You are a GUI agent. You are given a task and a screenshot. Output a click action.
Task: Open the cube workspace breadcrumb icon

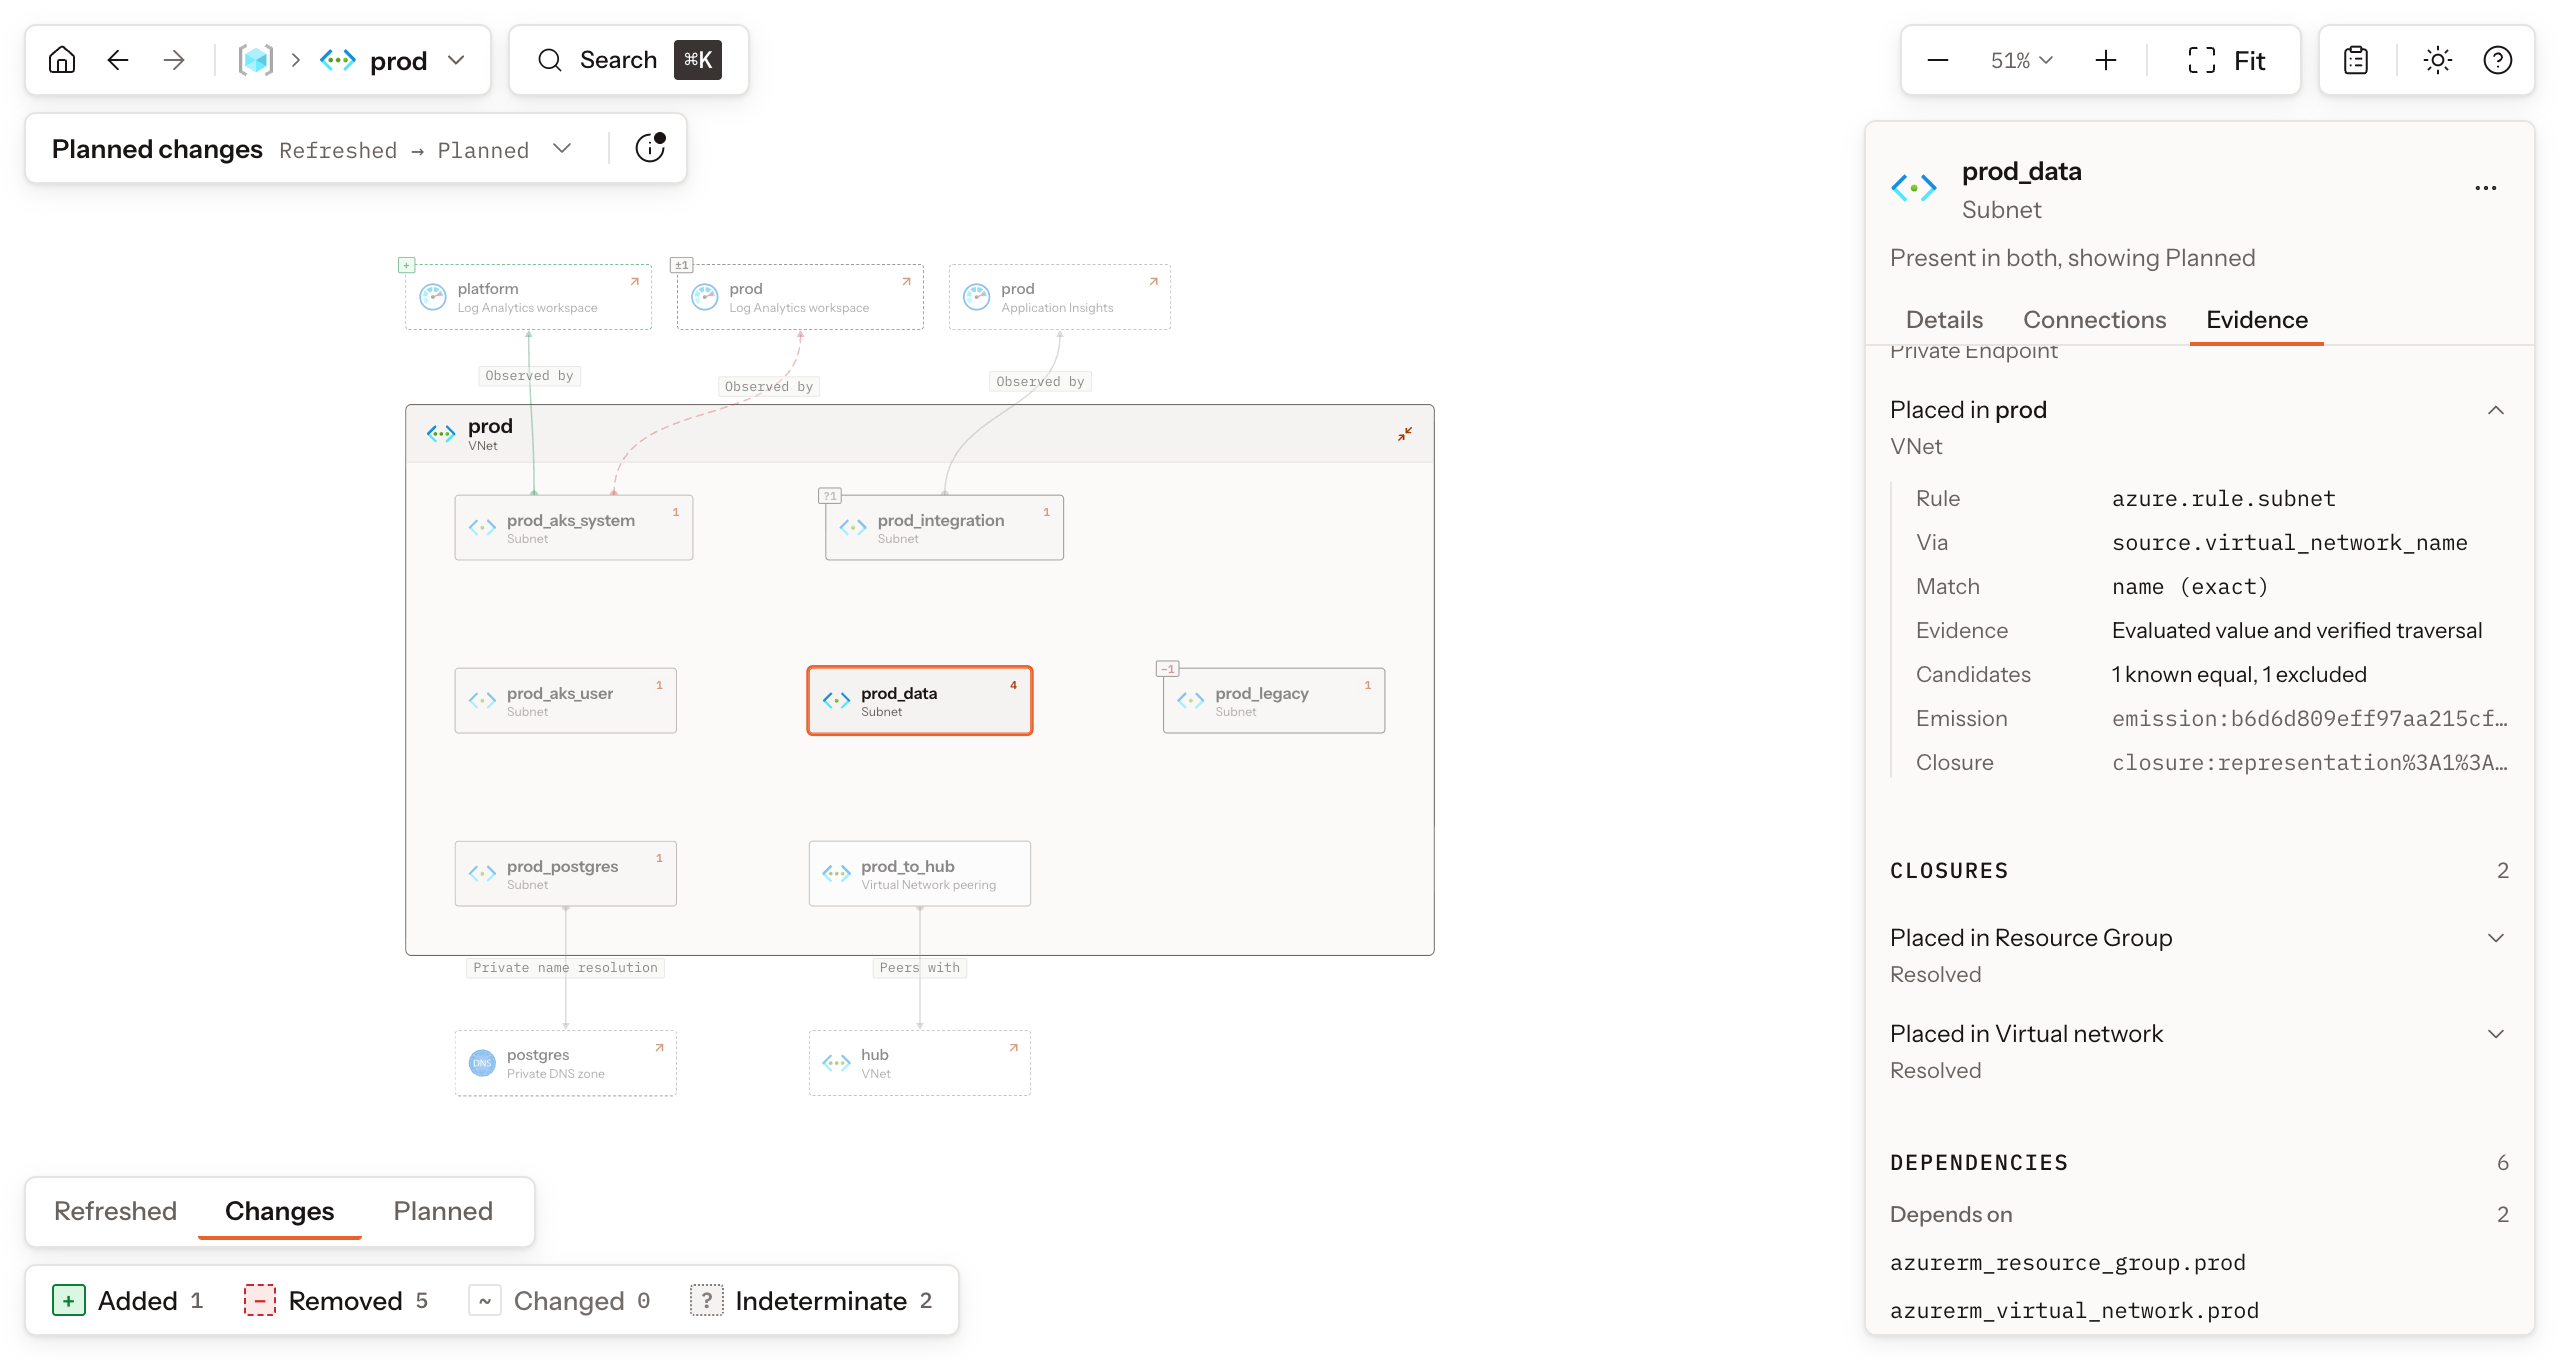click(x=256, y=60)
